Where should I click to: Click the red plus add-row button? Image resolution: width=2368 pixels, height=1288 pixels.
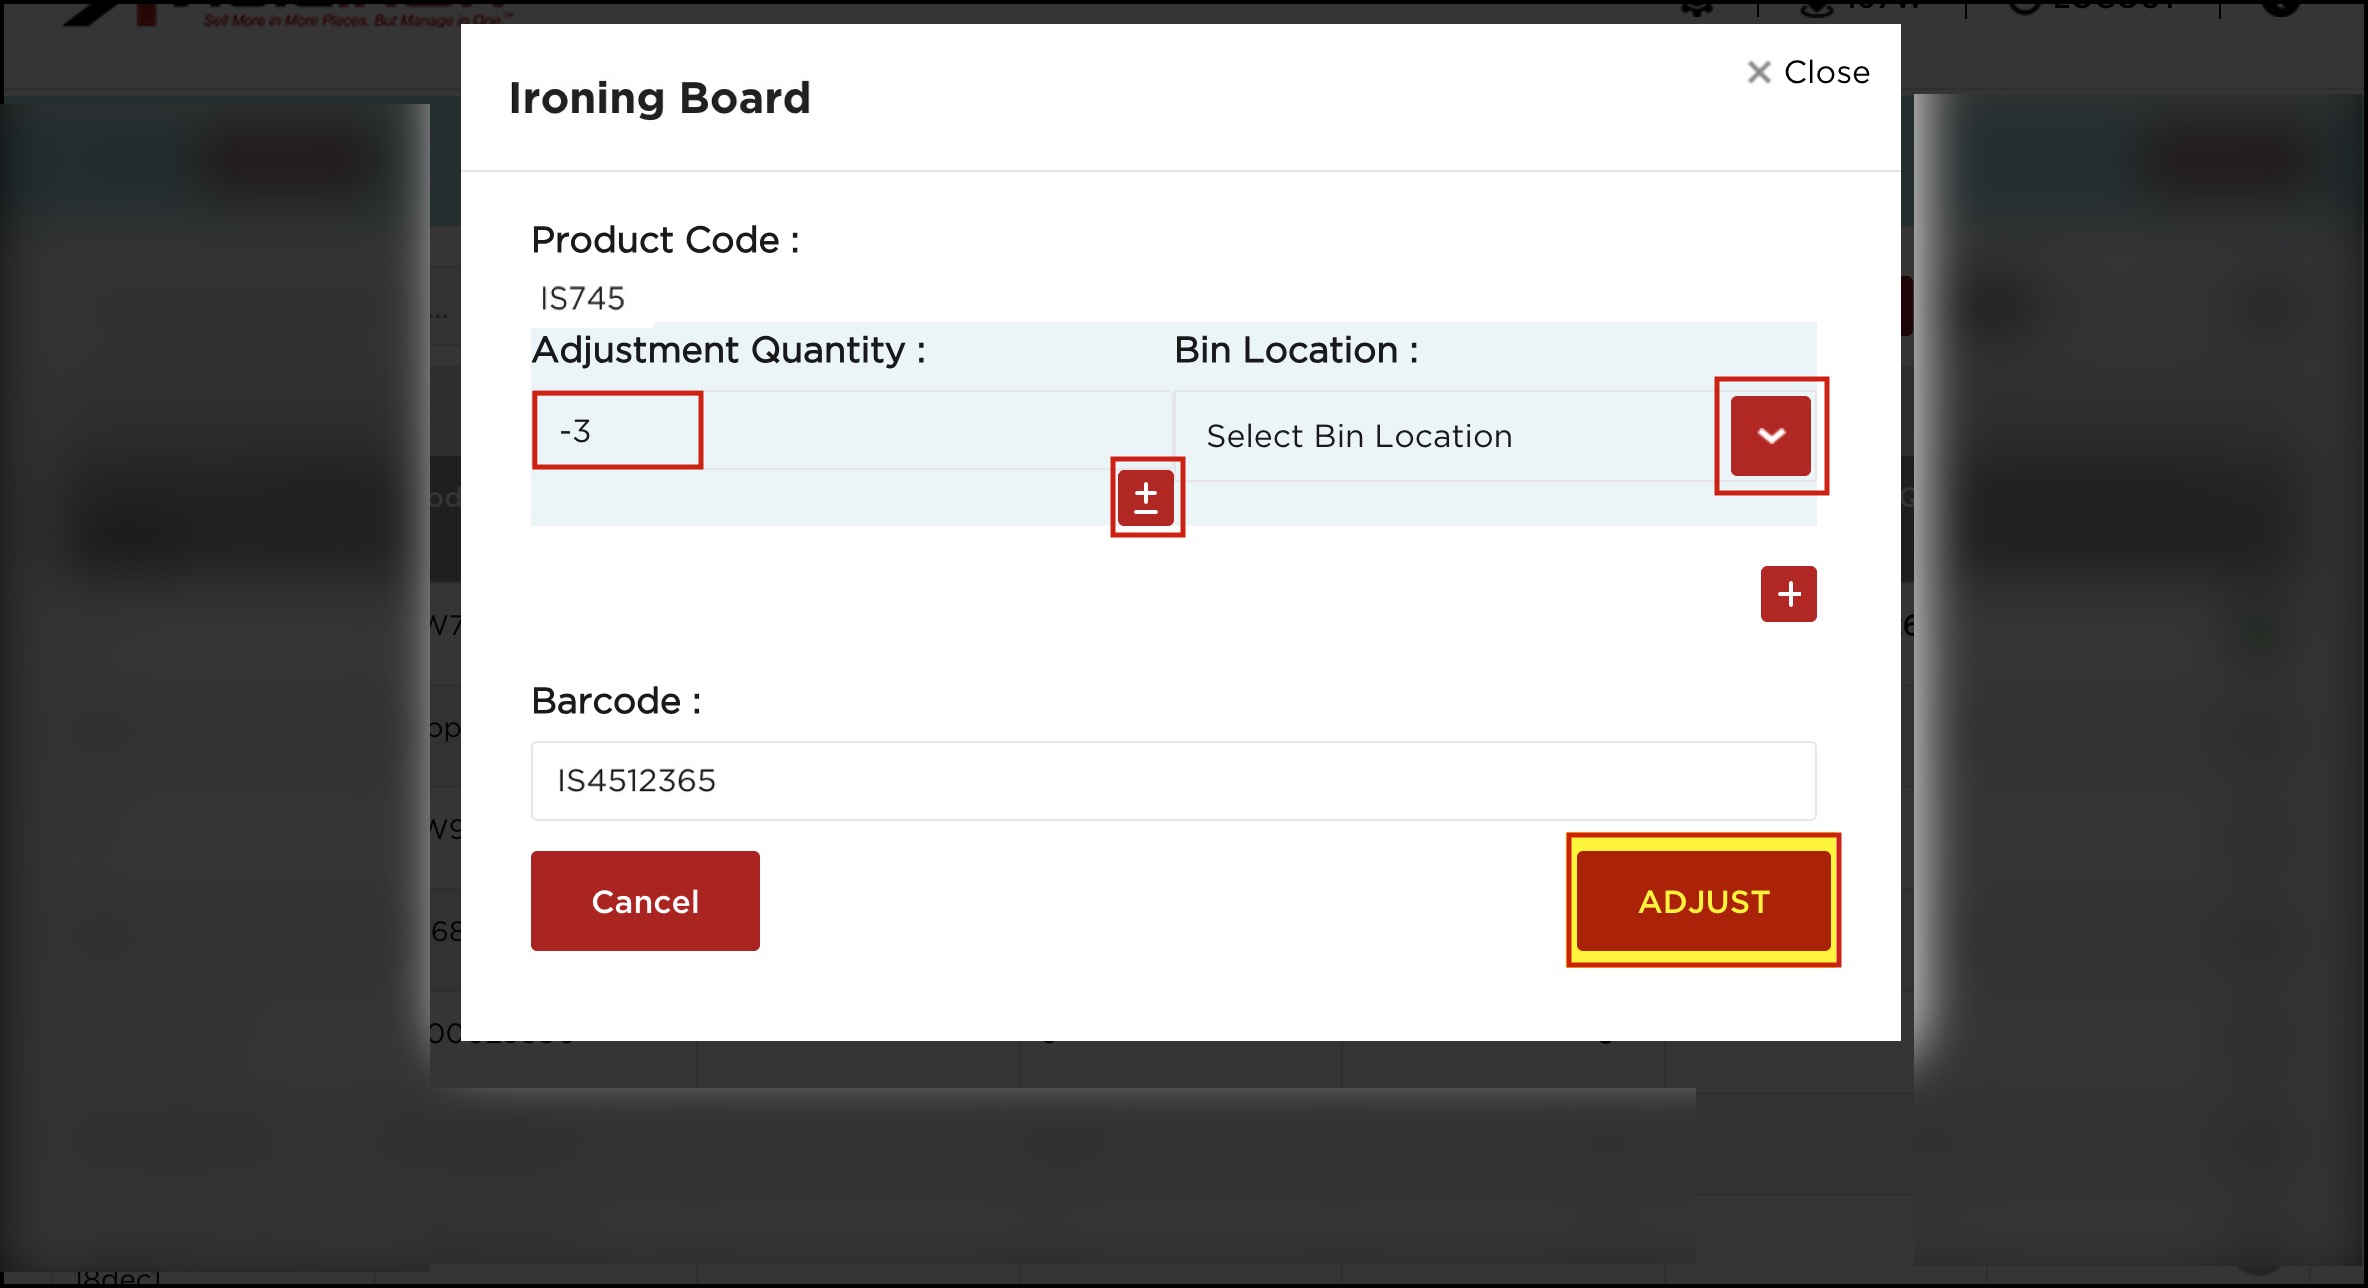(x=1788, y=594)
